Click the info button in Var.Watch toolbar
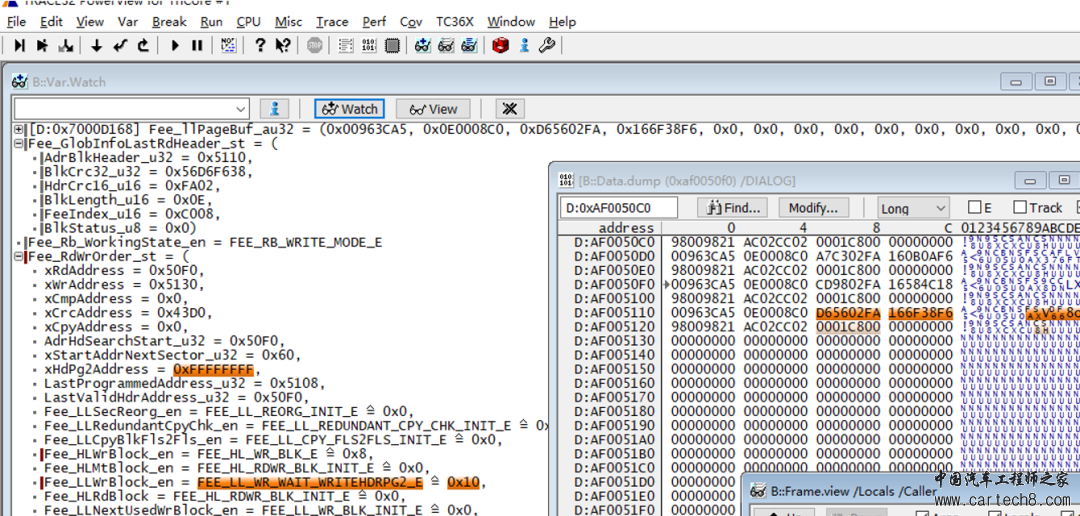 (274, 109)
